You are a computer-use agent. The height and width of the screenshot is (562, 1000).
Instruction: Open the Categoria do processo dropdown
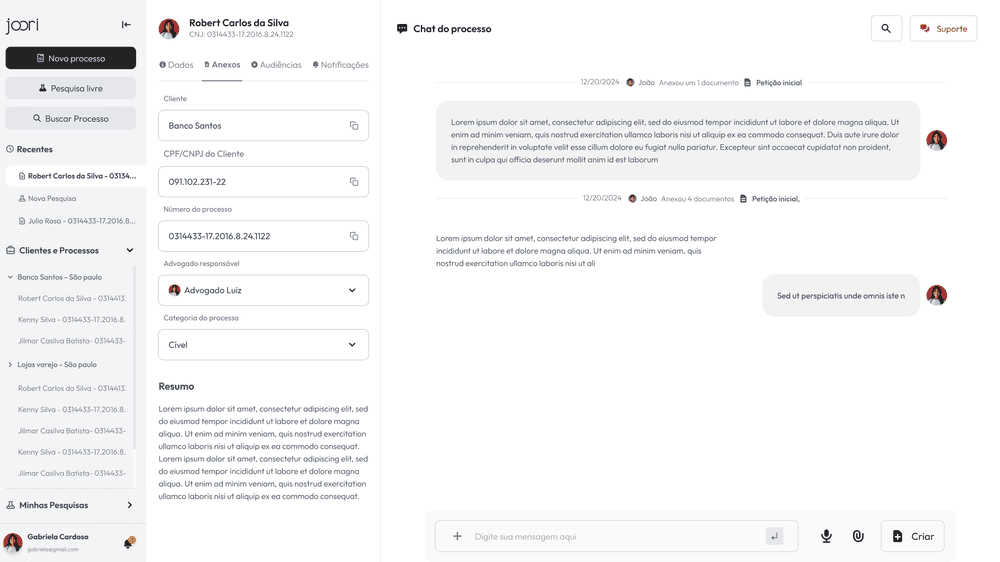point(263,344)
